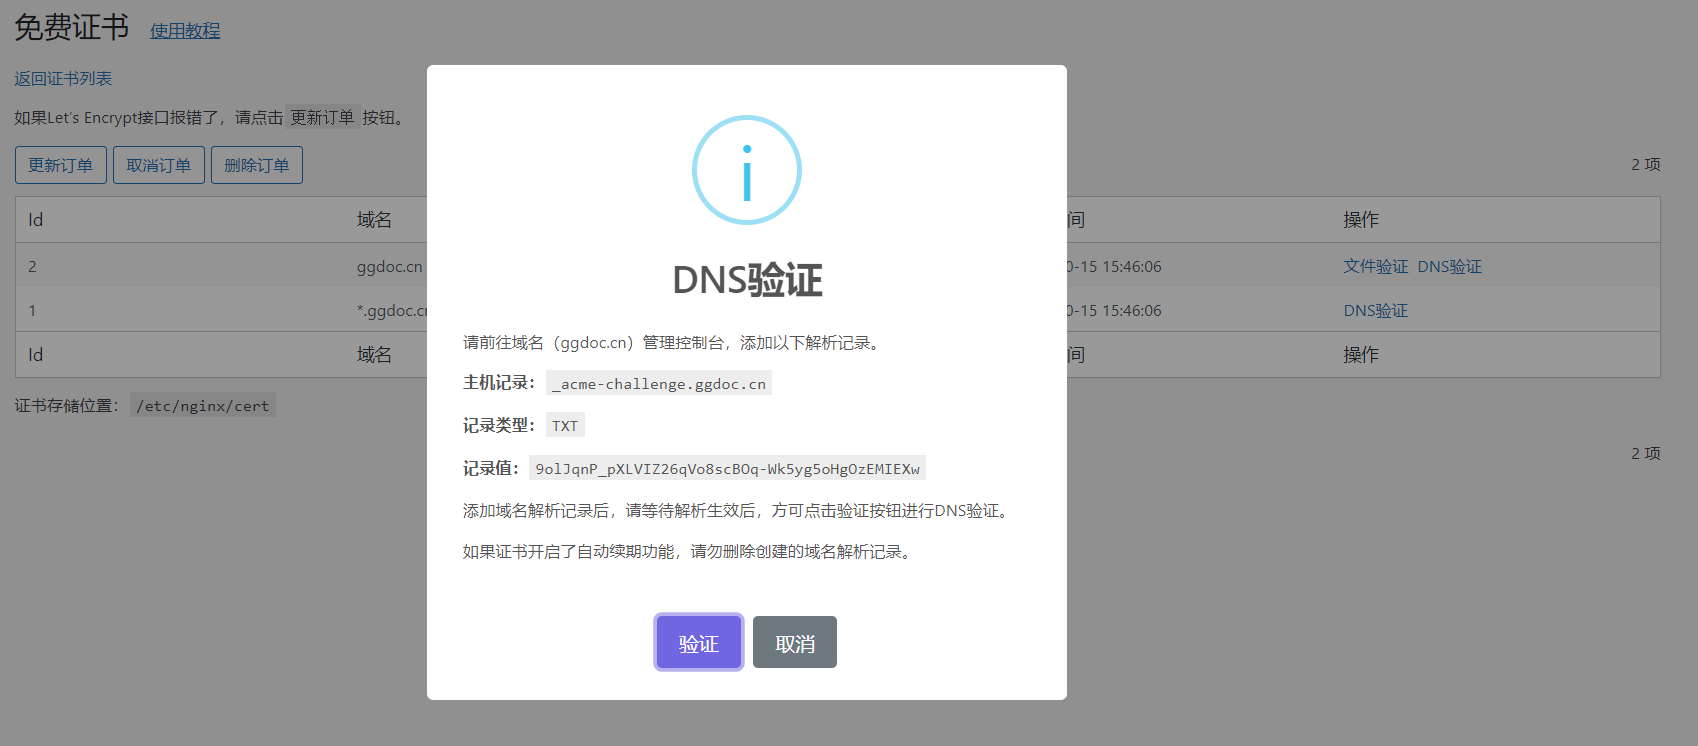Open DNS验证 in the ggdoc.cn row
This screenshot has height=746, width=1698.
click(x=1450, y=266)
